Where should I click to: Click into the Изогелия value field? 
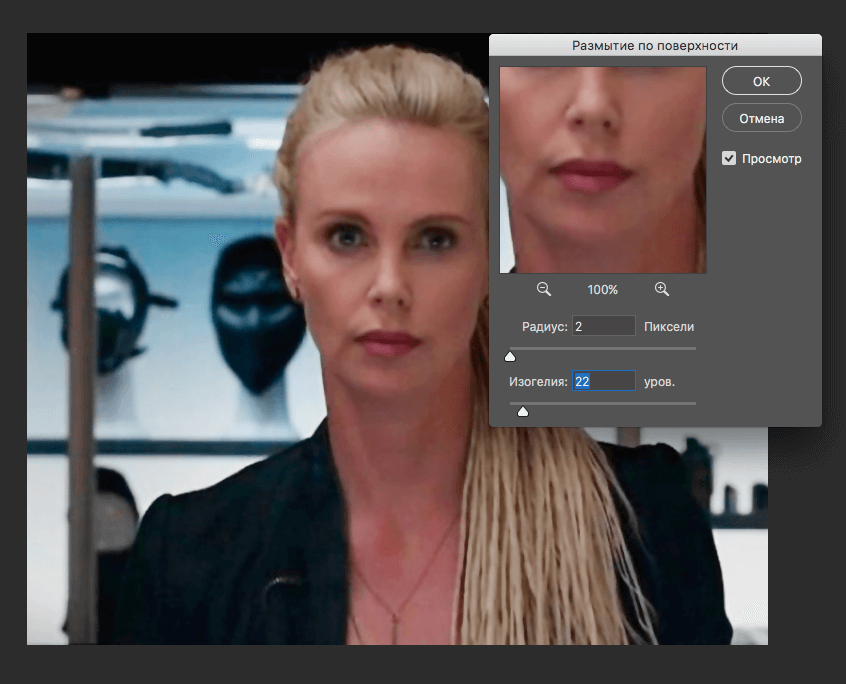604,381
